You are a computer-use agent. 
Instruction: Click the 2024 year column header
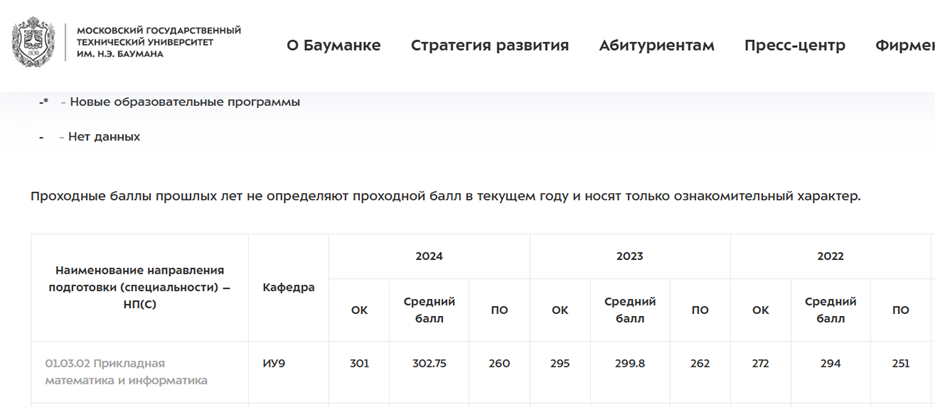coord(429,256)
